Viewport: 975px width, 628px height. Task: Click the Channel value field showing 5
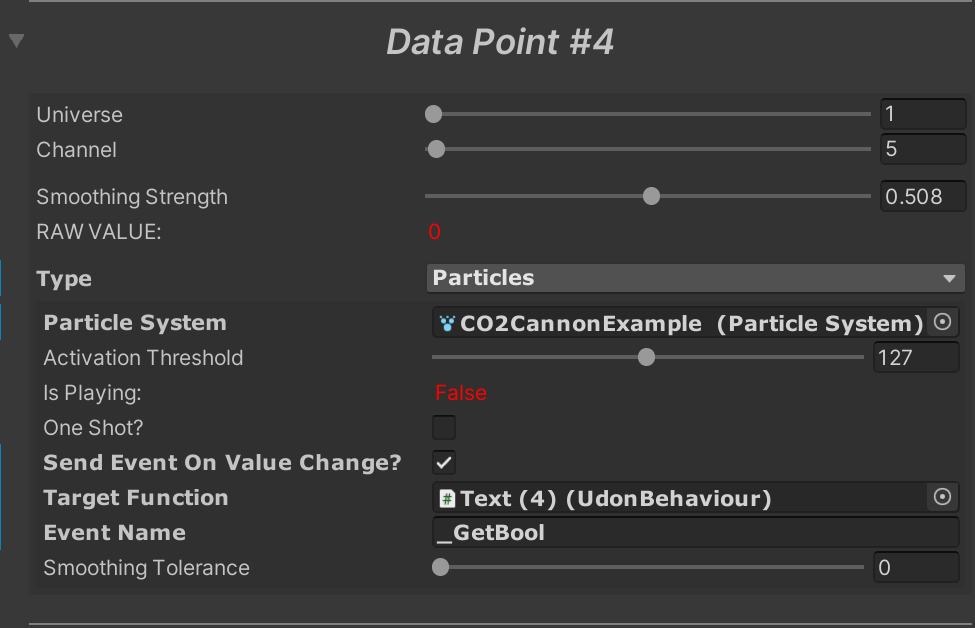pos(922,150)
